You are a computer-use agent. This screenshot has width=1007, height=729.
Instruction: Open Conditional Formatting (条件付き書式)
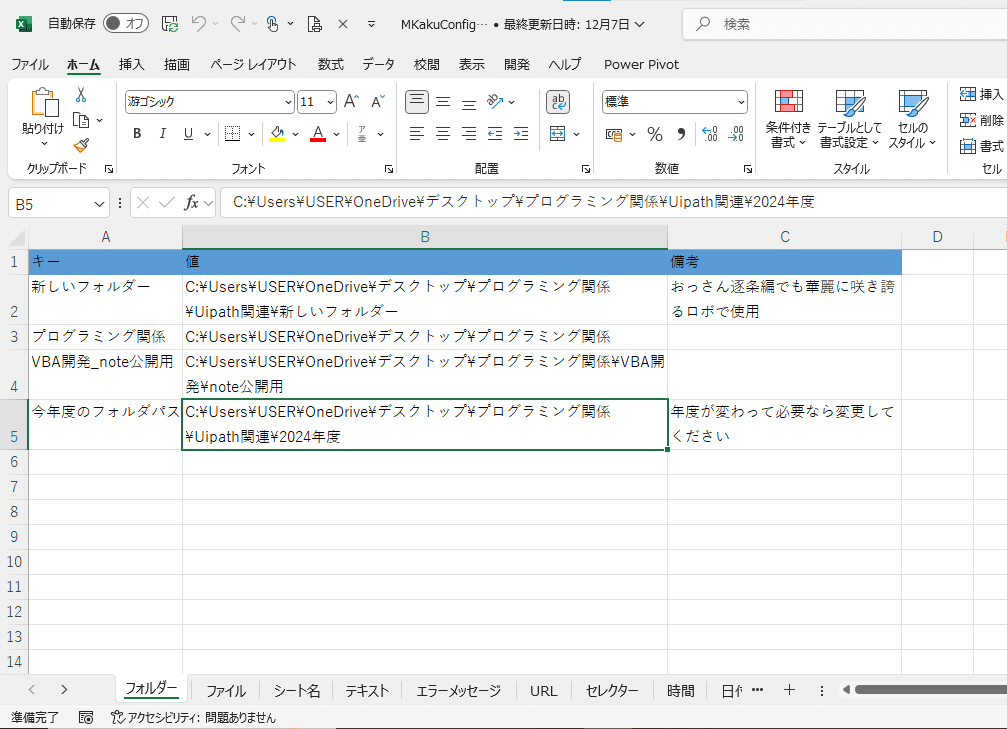[x=788, y=119]
